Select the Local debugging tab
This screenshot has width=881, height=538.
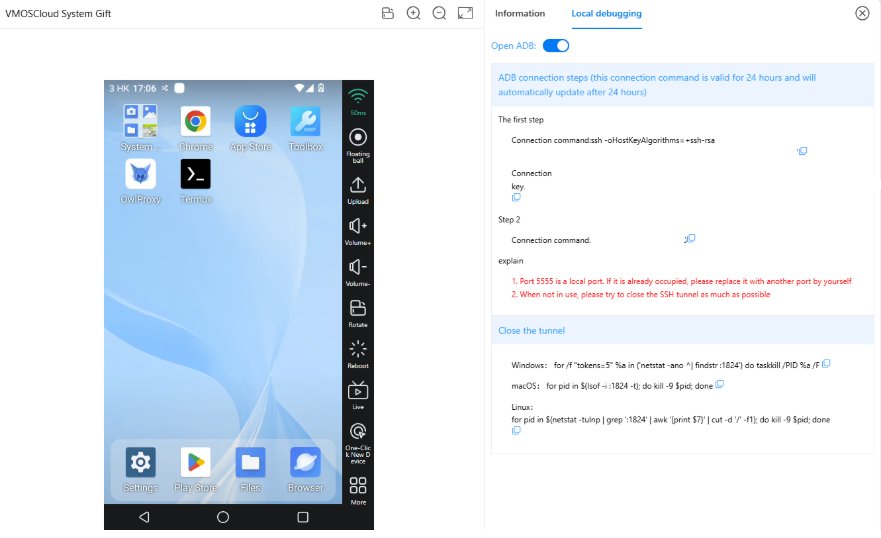tap(606, 14)
